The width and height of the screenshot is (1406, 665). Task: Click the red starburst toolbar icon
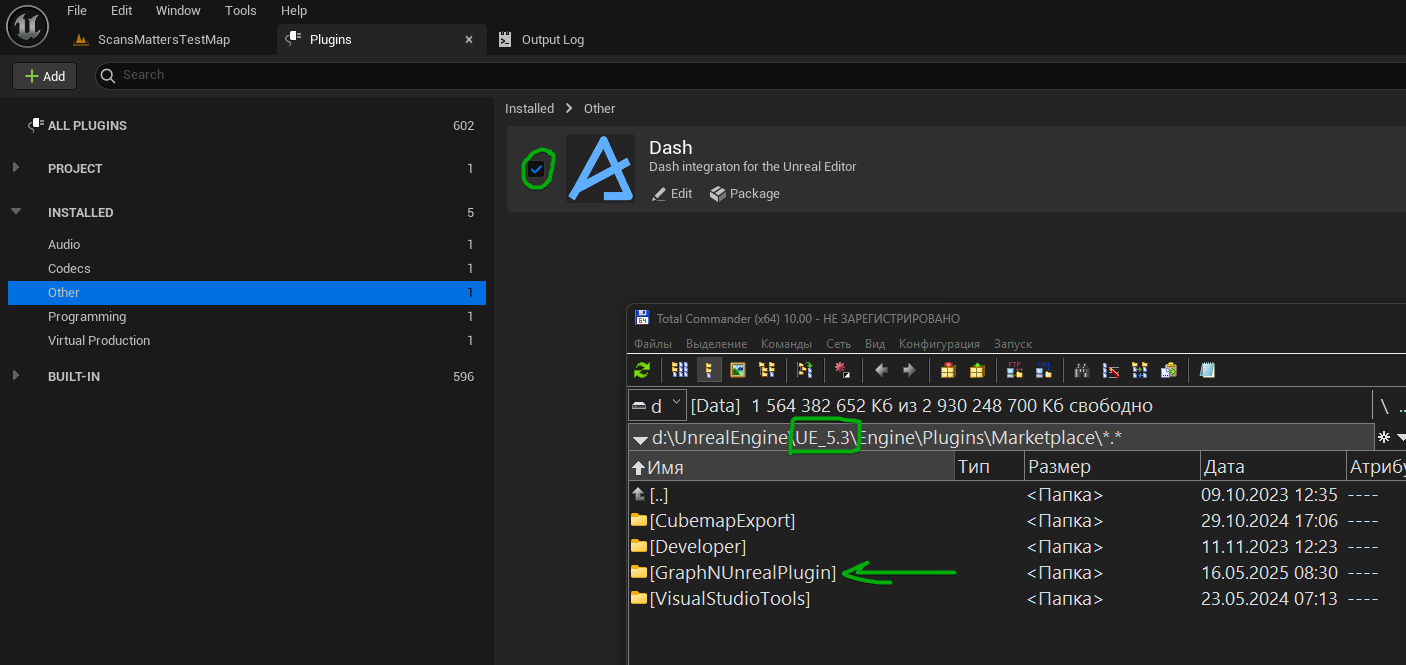click(x=842, y=370)
